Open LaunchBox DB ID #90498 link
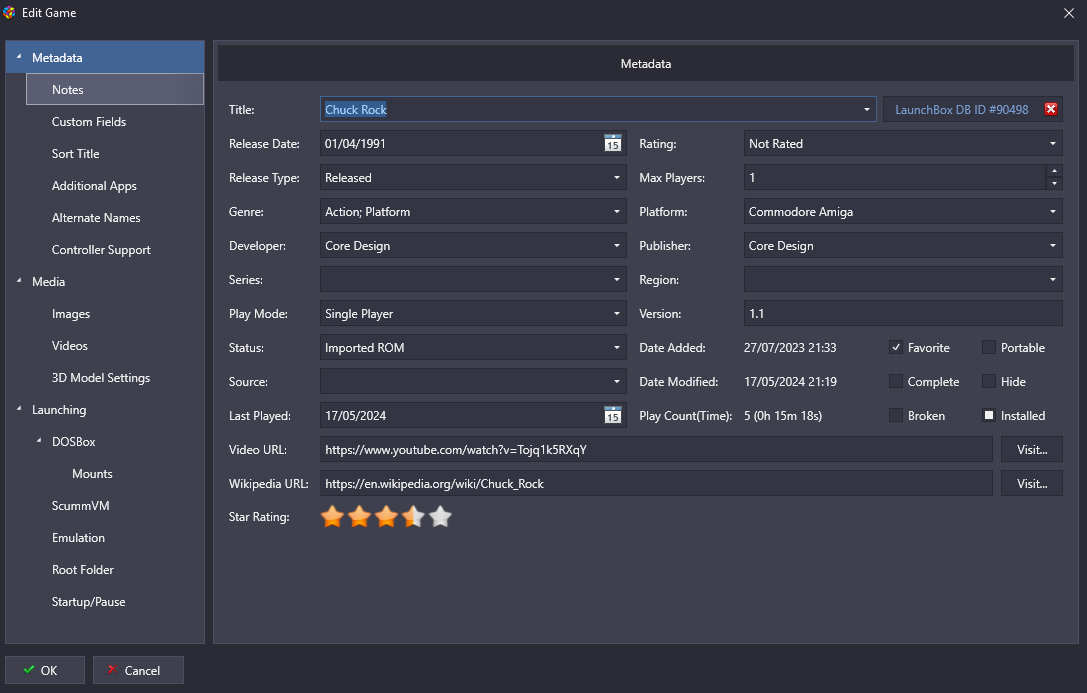 pos(962,109)
